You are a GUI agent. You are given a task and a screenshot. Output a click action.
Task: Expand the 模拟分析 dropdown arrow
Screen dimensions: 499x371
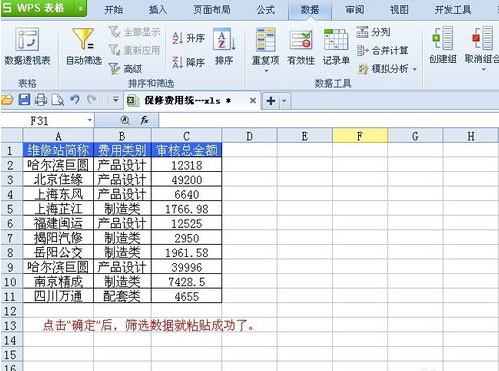(415, 69)
